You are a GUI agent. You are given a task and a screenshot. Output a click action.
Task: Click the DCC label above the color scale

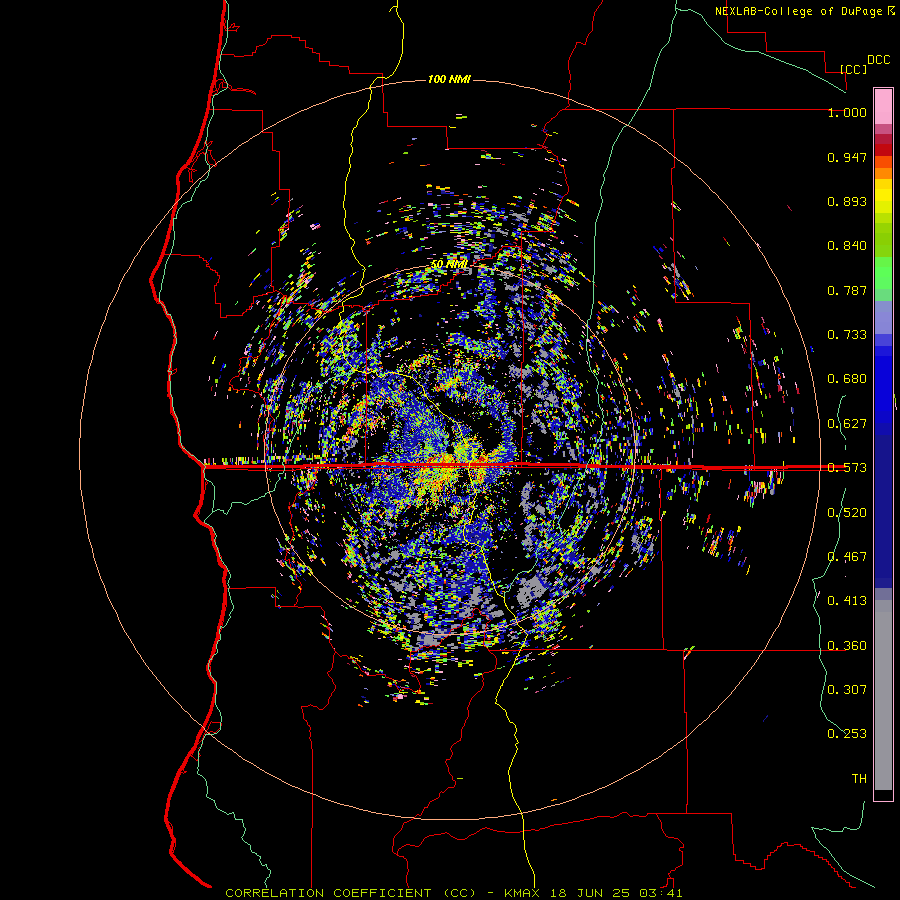[878, 60]
